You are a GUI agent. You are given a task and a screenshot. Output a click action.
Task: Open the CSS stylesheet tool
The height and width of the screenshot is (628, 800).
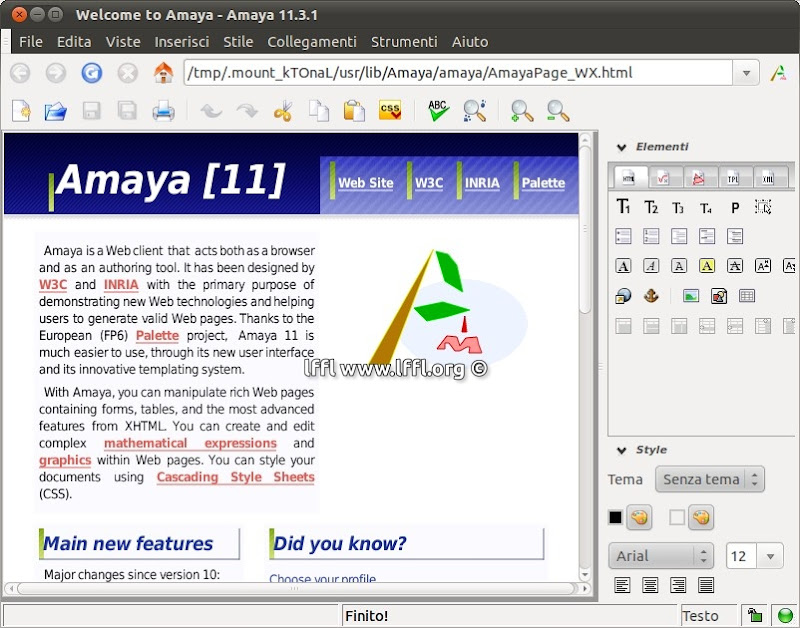(x=389, y=110)
